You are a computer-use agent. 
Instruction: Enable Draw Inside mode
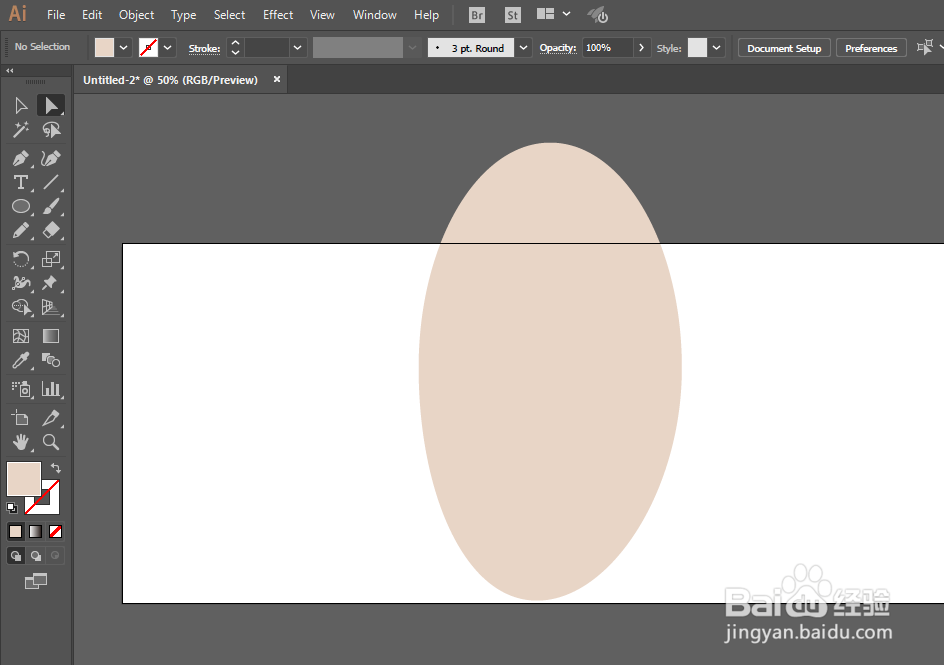click(x=55, y=555)
